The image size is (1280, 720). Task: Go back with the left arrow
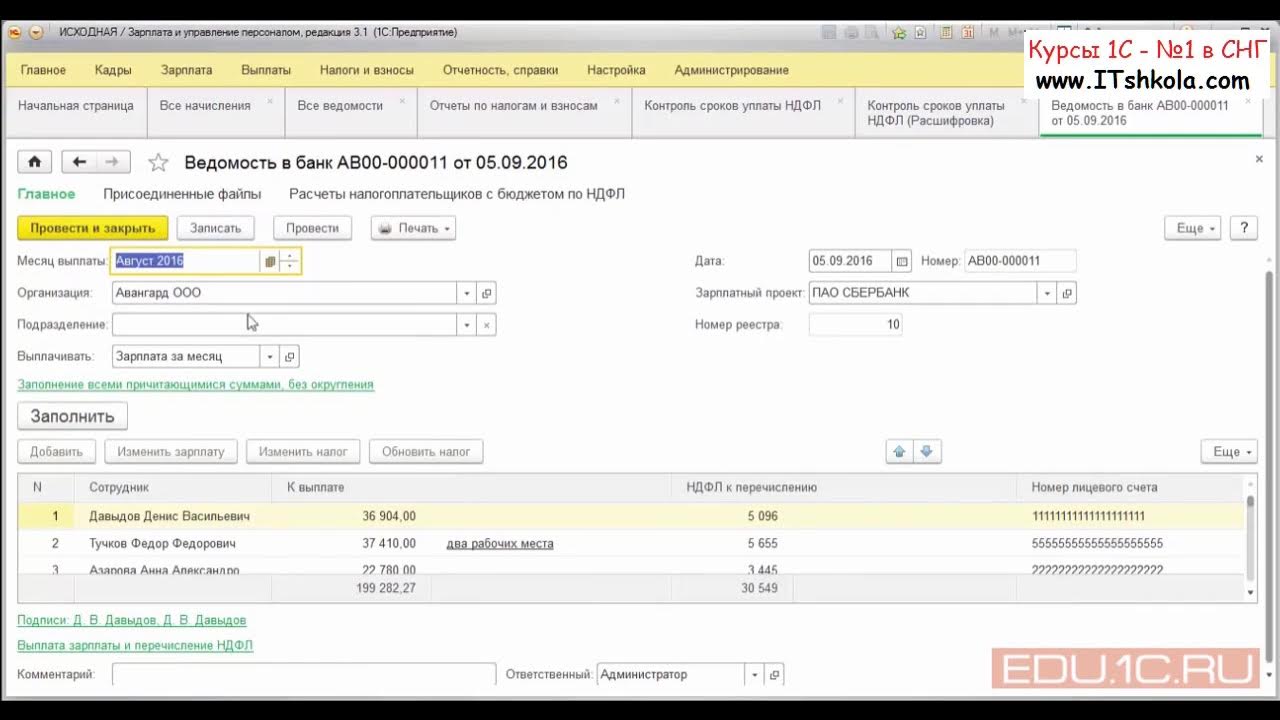[79, 162]
